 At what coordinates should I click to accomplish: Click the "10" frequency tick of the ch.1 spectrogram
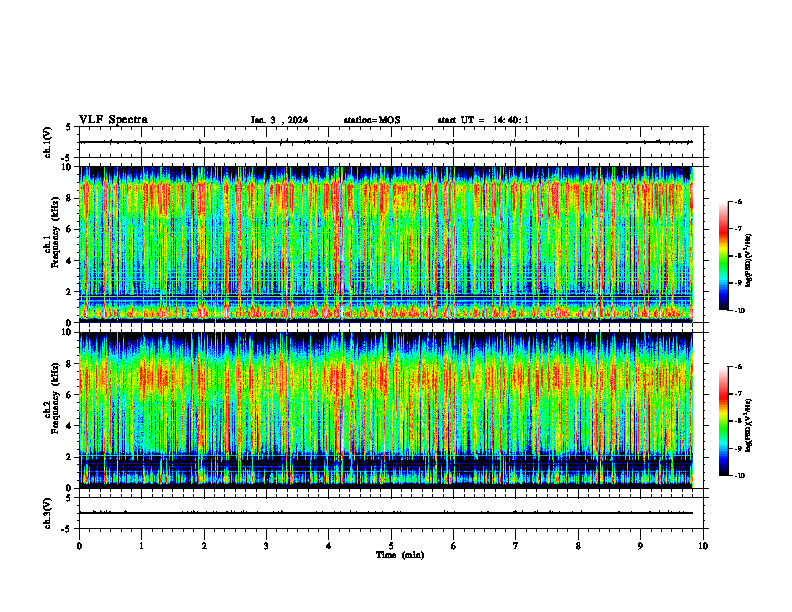pyautogui.click(x=66, y=167)
